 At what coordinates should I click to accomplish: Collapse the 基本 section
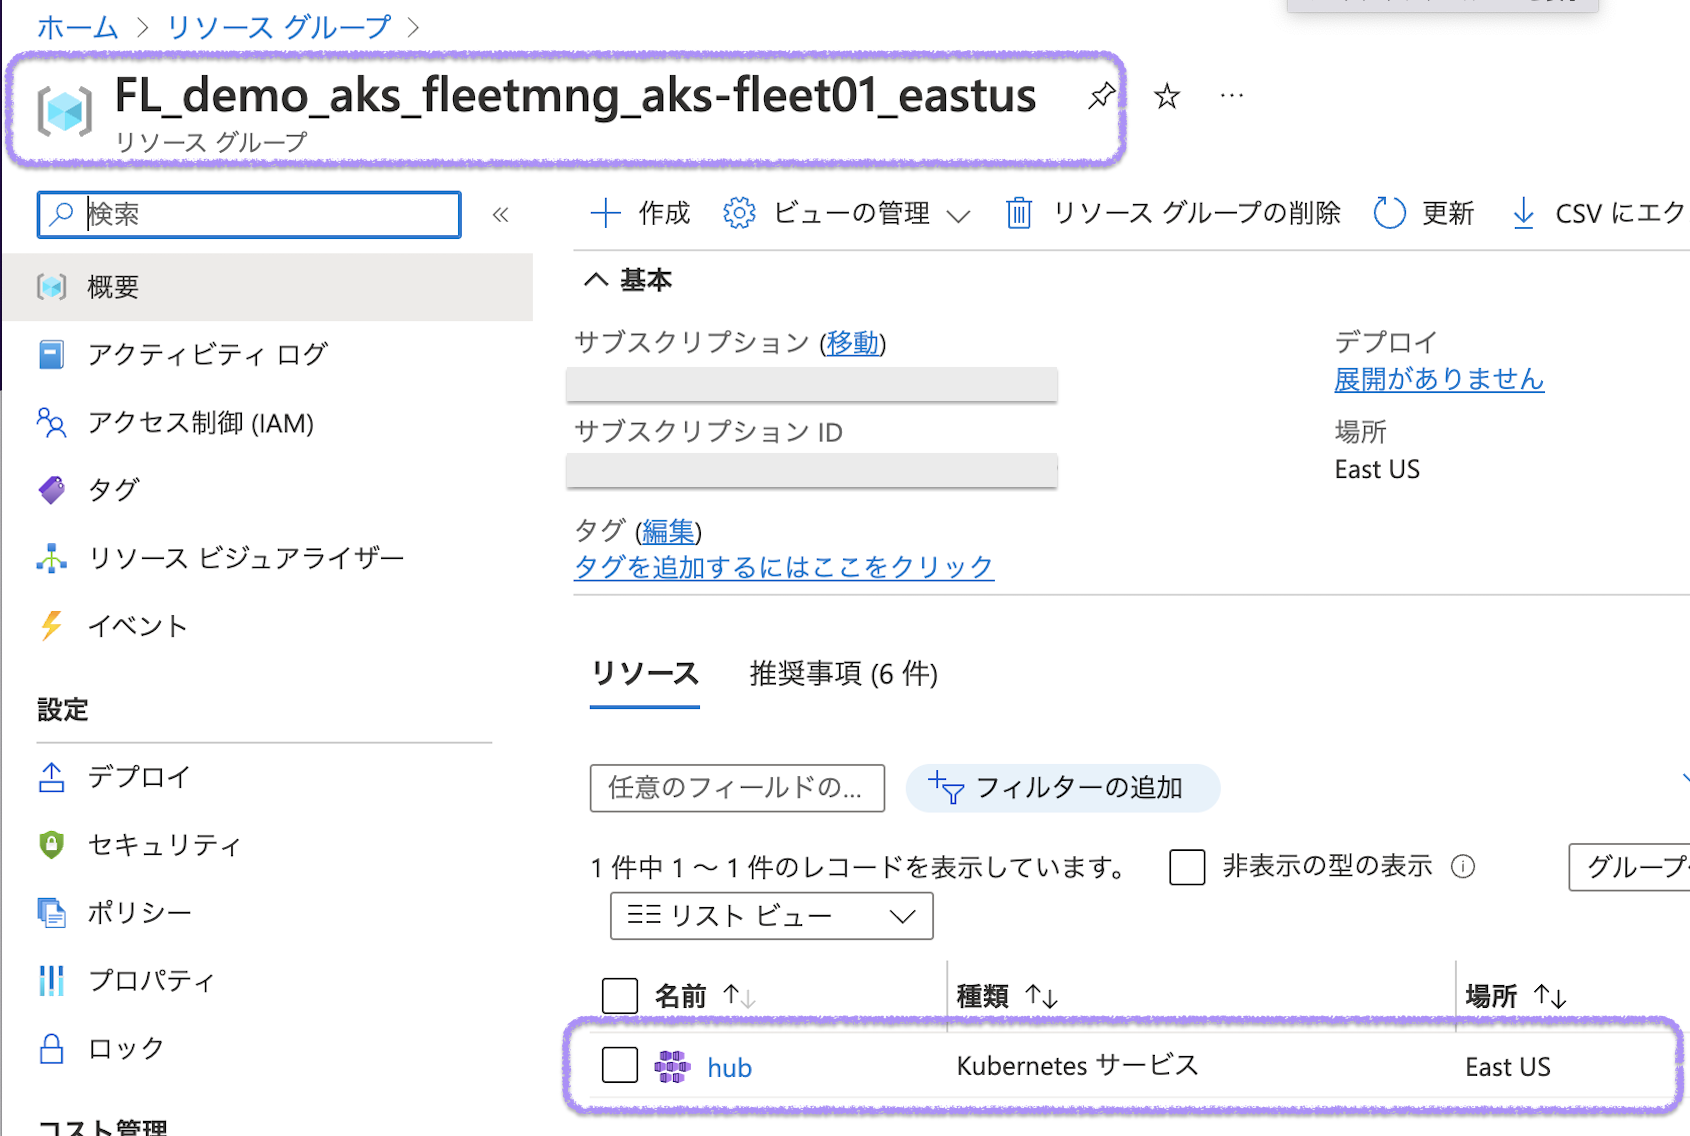(x=597, y=280)
